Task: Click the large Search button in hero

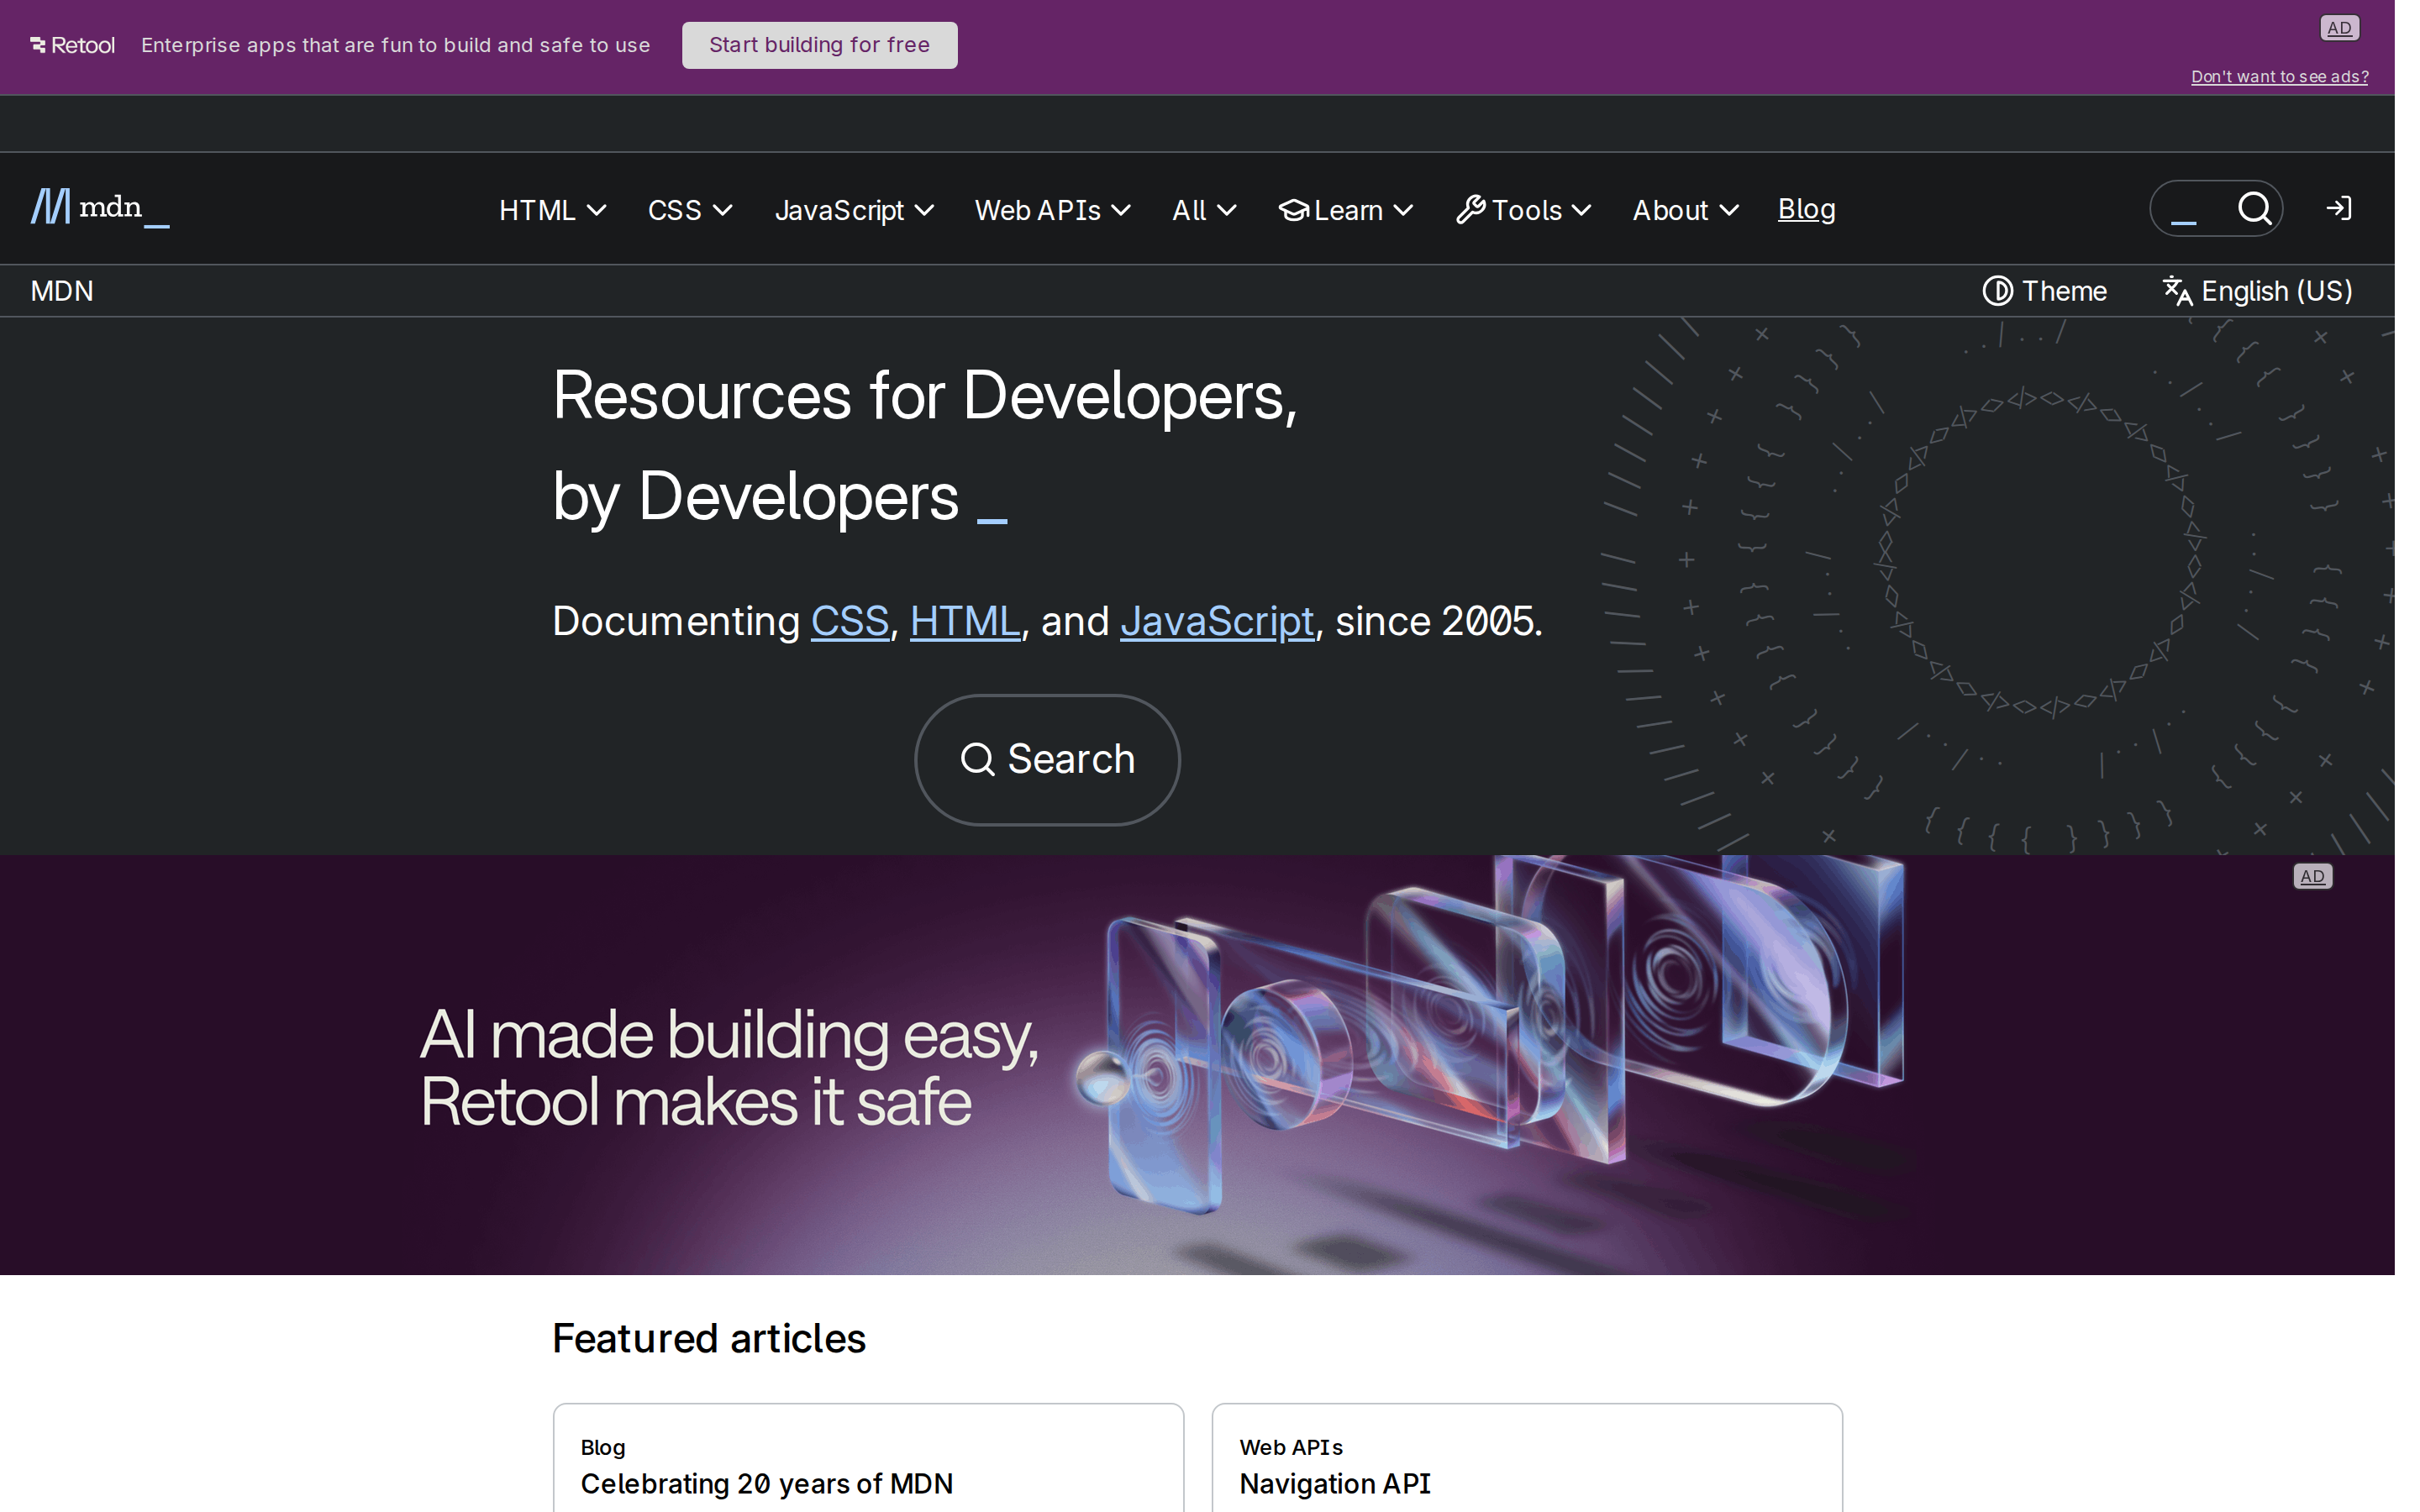Action: 1047,759
